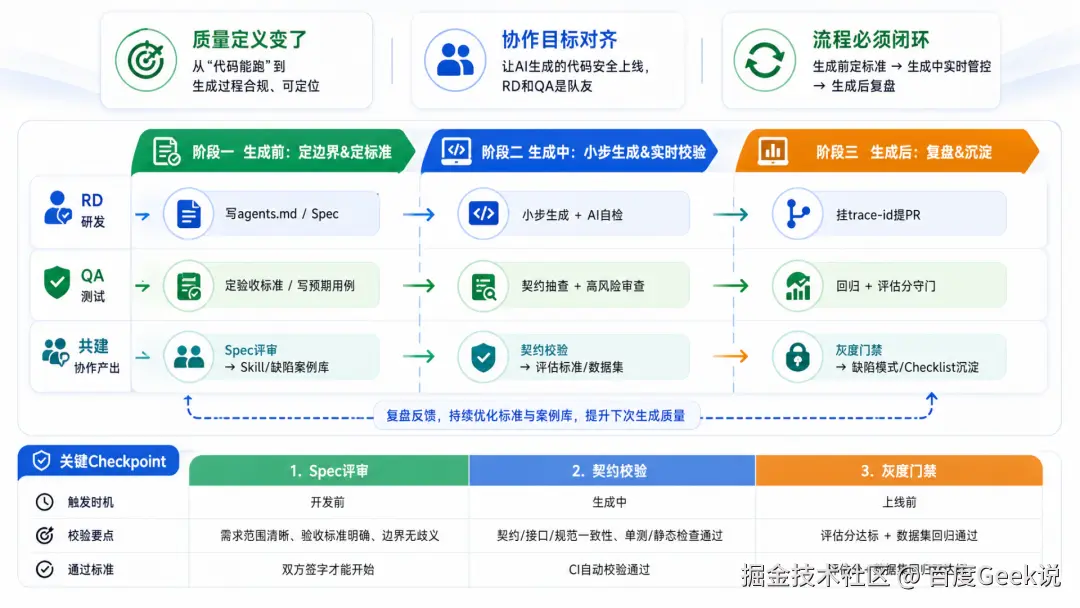Click the 复盘反馈 feedback loop caption

(x=536, y=415)
